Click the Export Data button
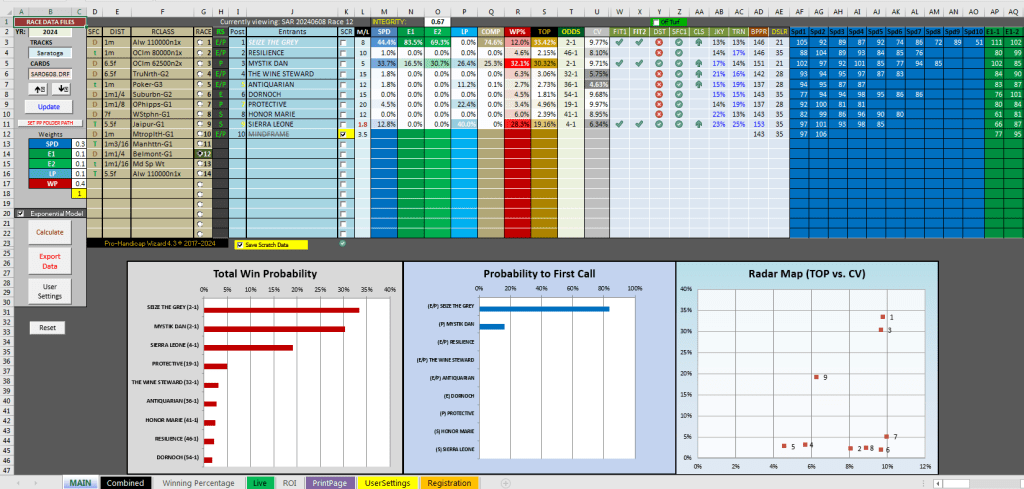 [49, 262]
